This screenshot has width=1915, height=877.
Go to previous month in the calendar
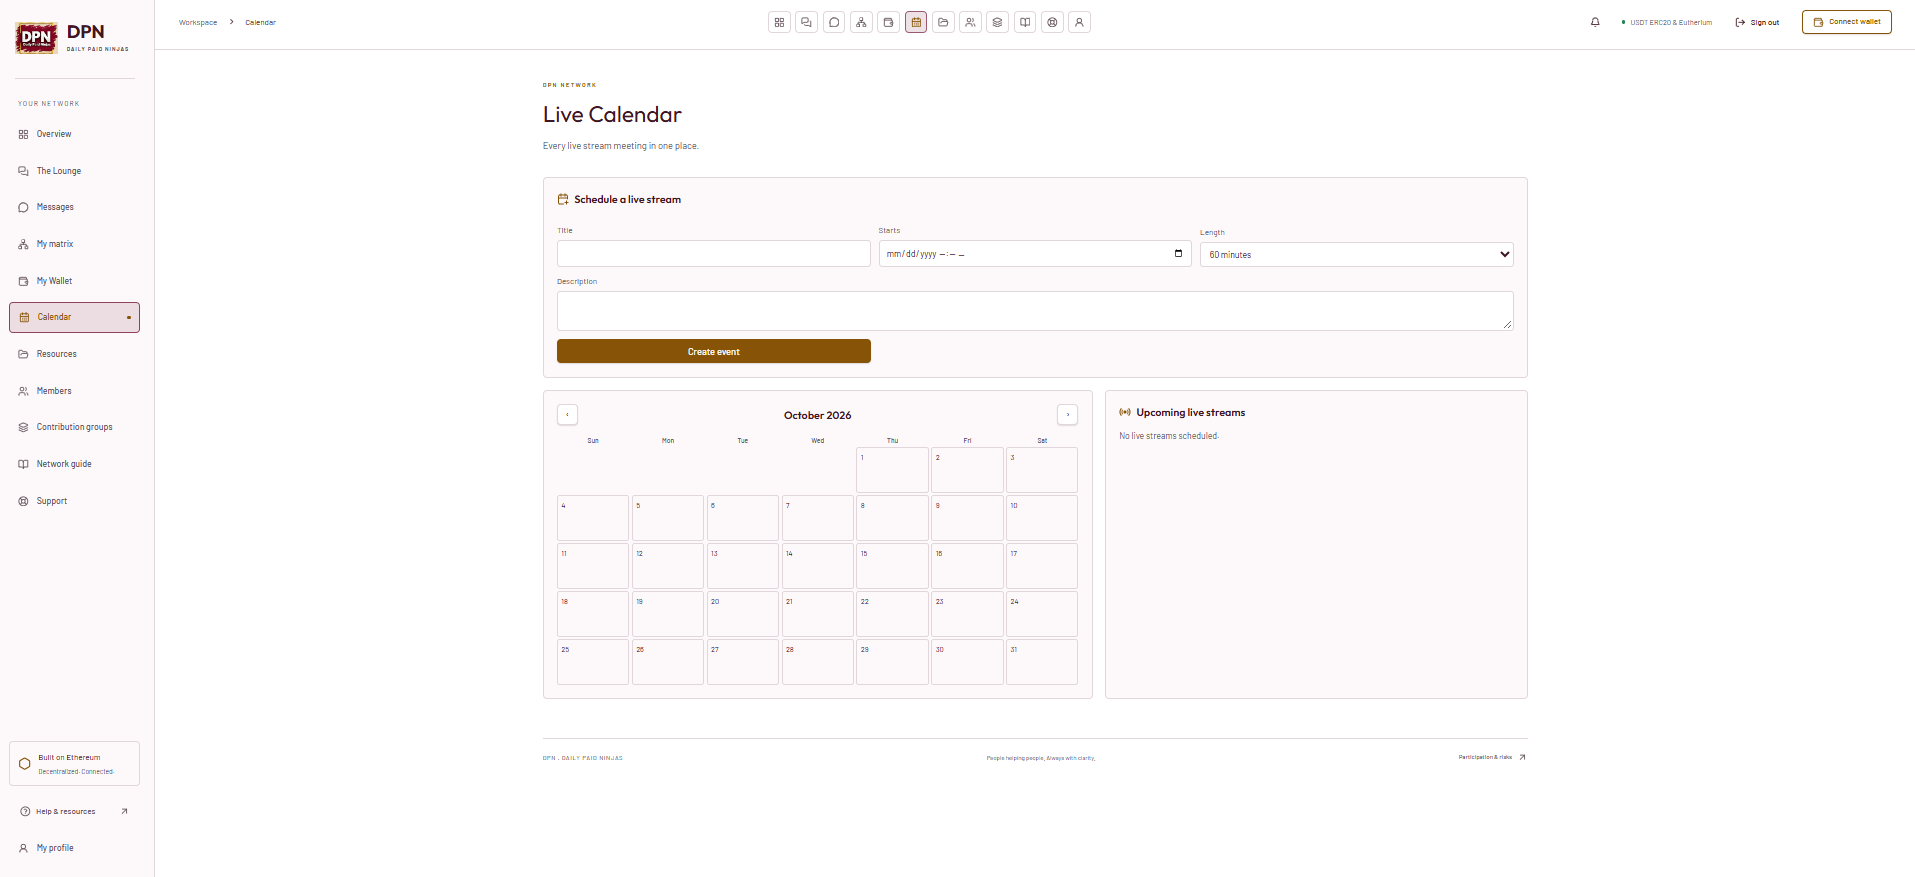(x=568, y=414)
